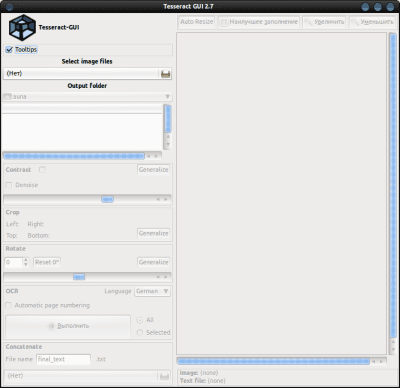Screen dimensions: 400x388
Task: Uncheck the Tooltips checkbox
Action: [x=9, y=50]
